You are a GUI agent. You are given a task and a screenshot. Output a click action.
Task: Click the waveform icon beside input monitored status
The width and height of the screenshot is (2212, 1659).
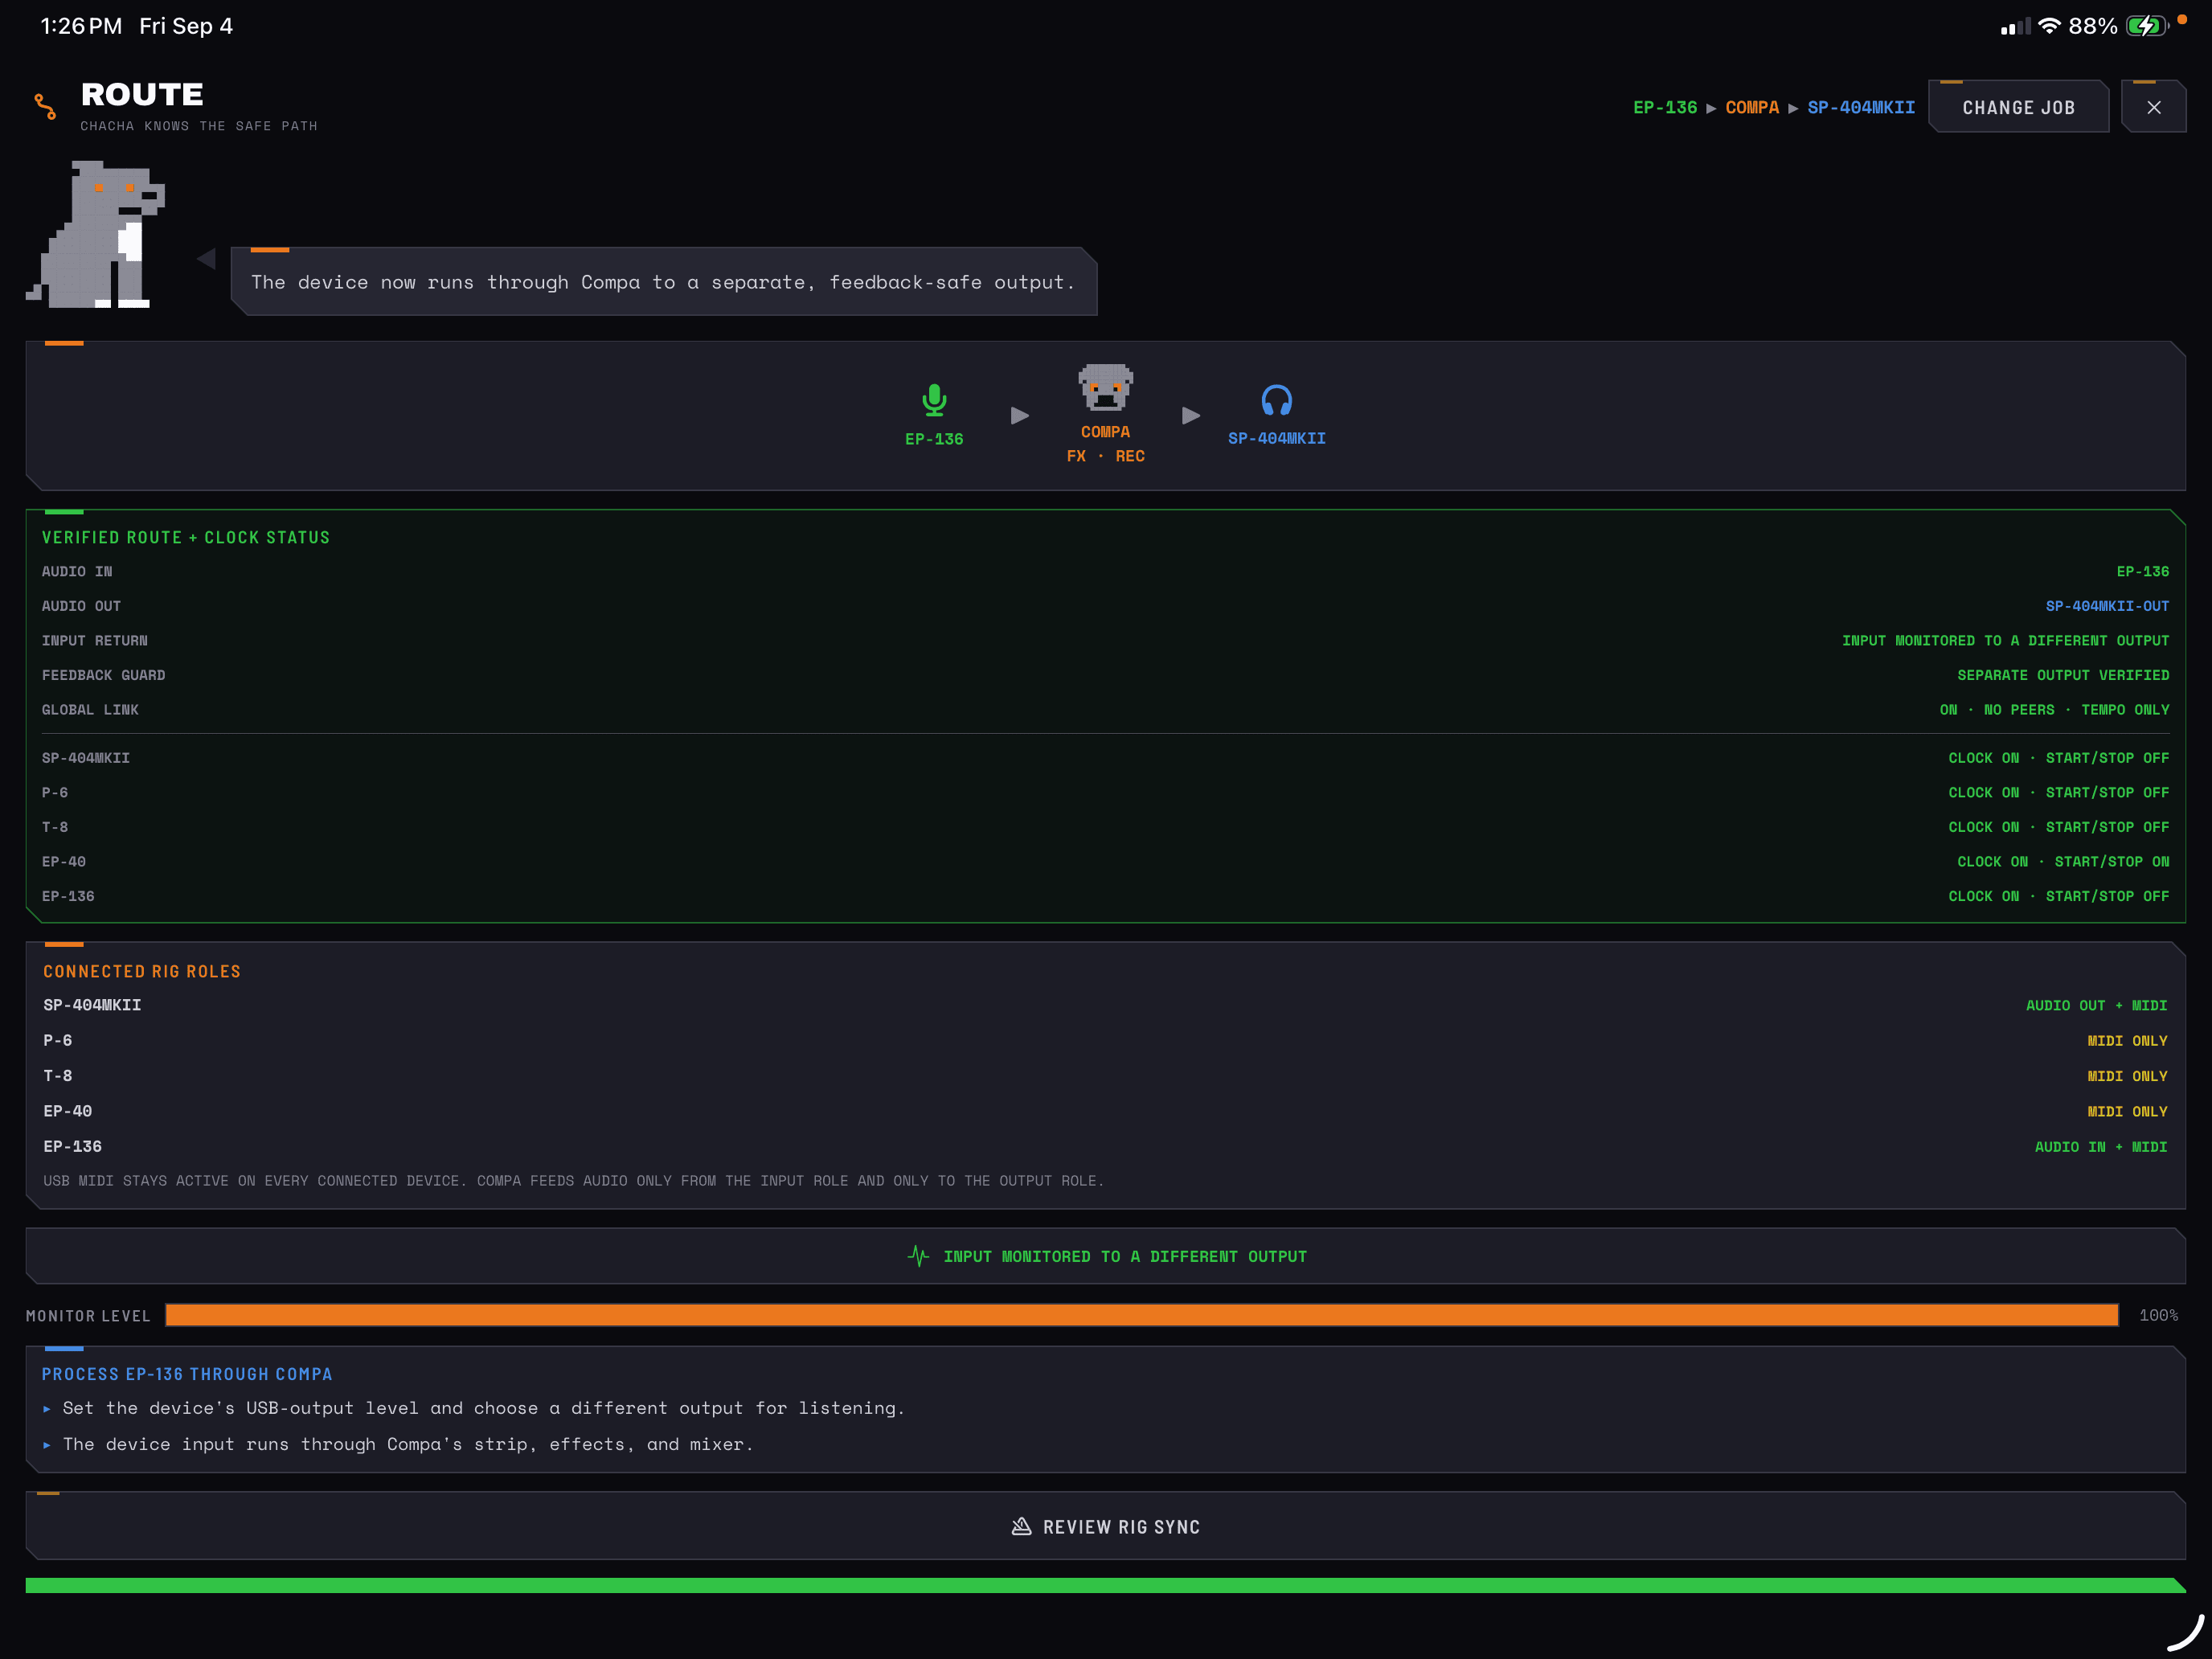[918, 1256]
